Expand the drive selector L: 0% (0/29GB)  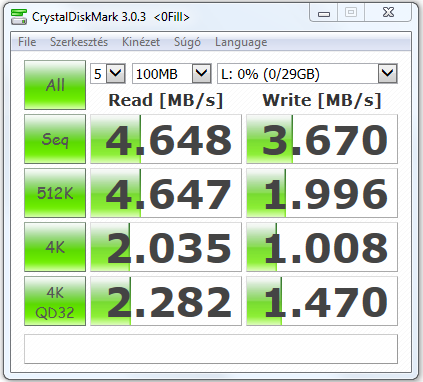tap(388, 73)
